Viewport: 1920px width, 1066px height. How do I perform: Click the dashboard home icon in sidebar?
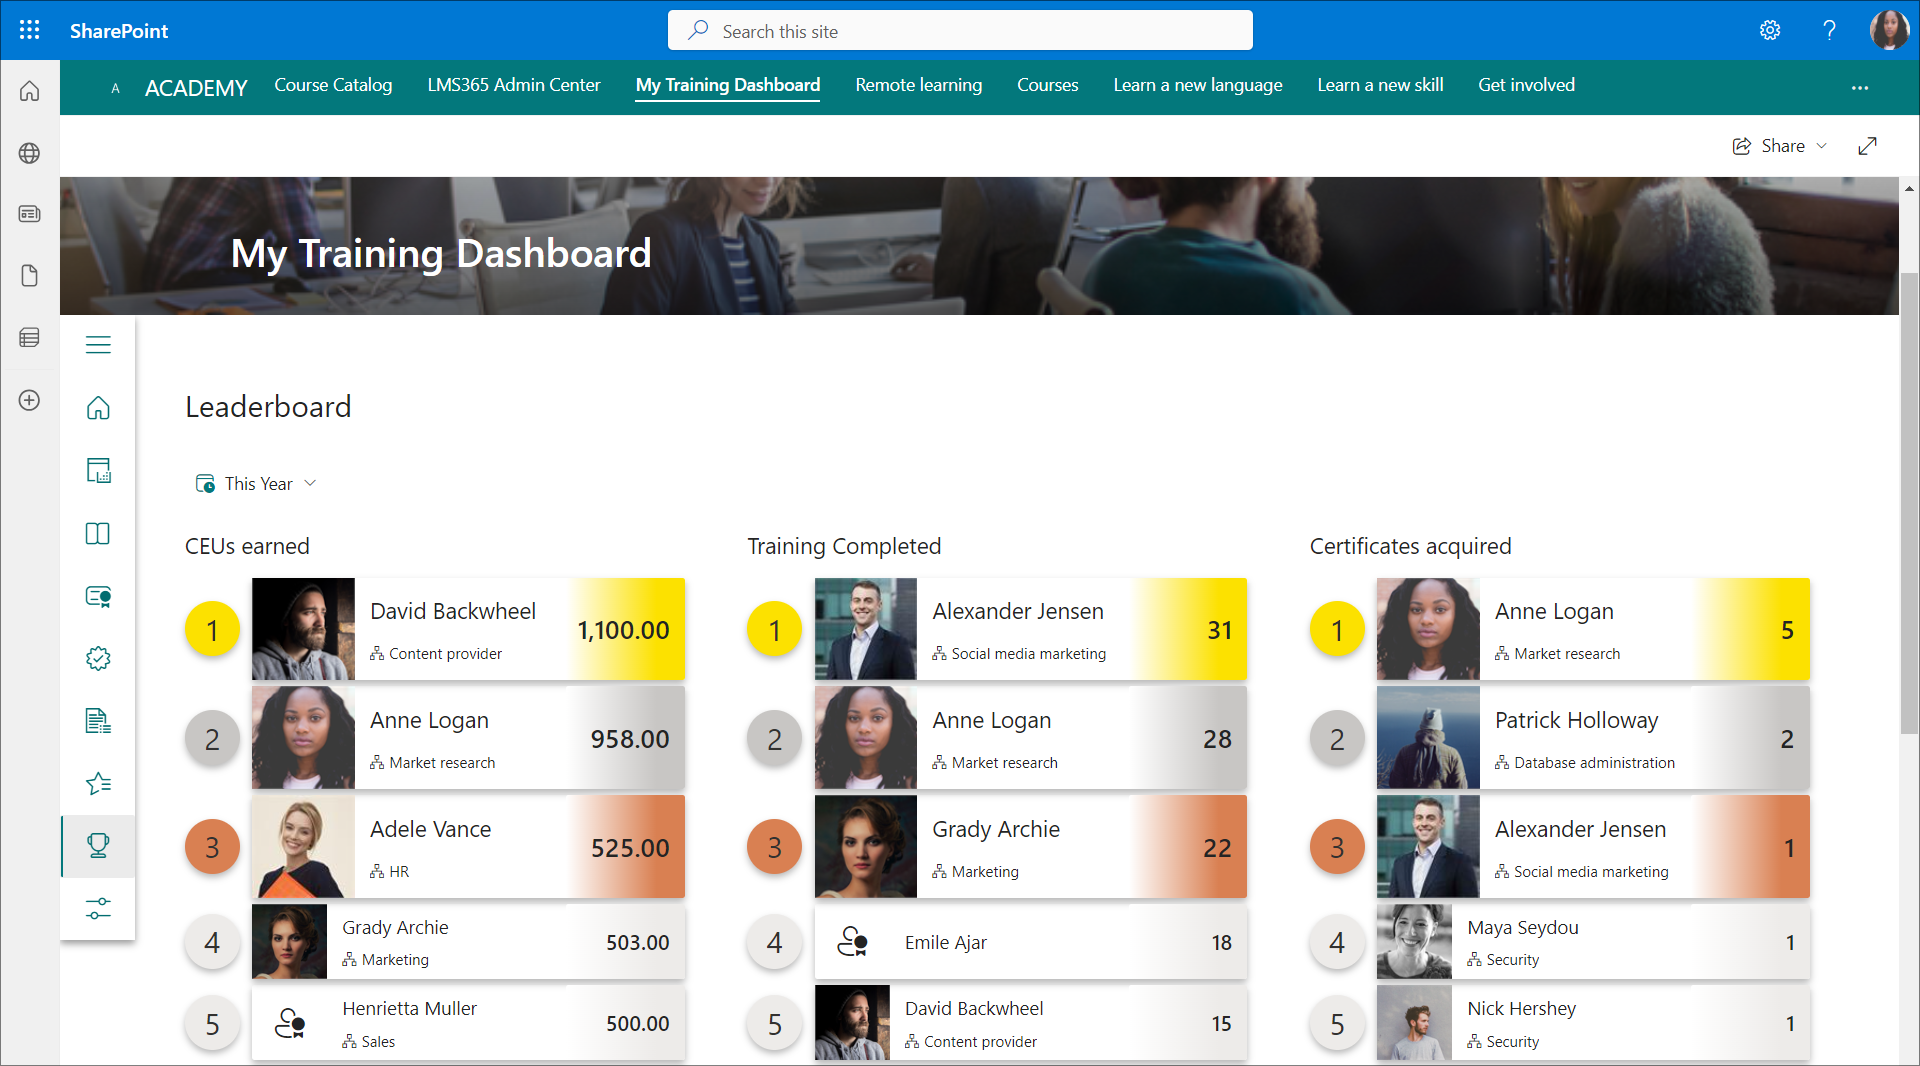pos(98,408)
